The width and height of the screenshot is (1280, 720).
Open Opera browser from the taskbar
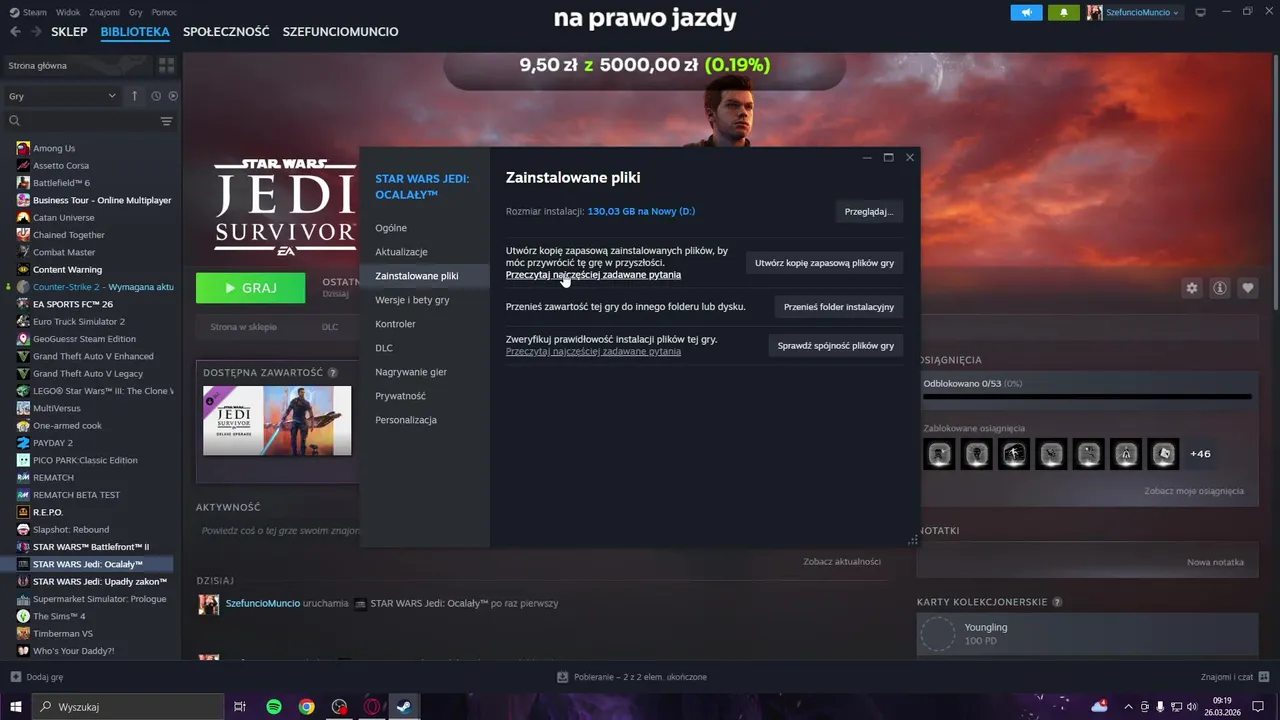click(372, 706)
